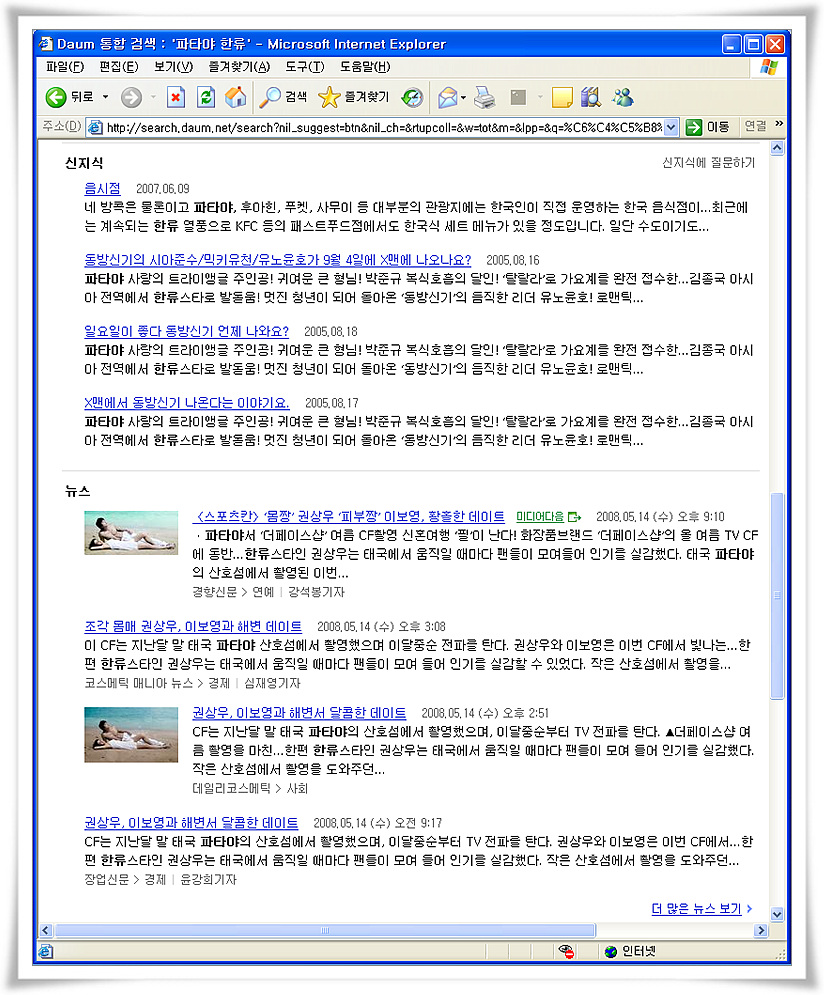Click the 장업신문 > 경제 source text
This screenshot has height=995, width=824.
point(125,880)
